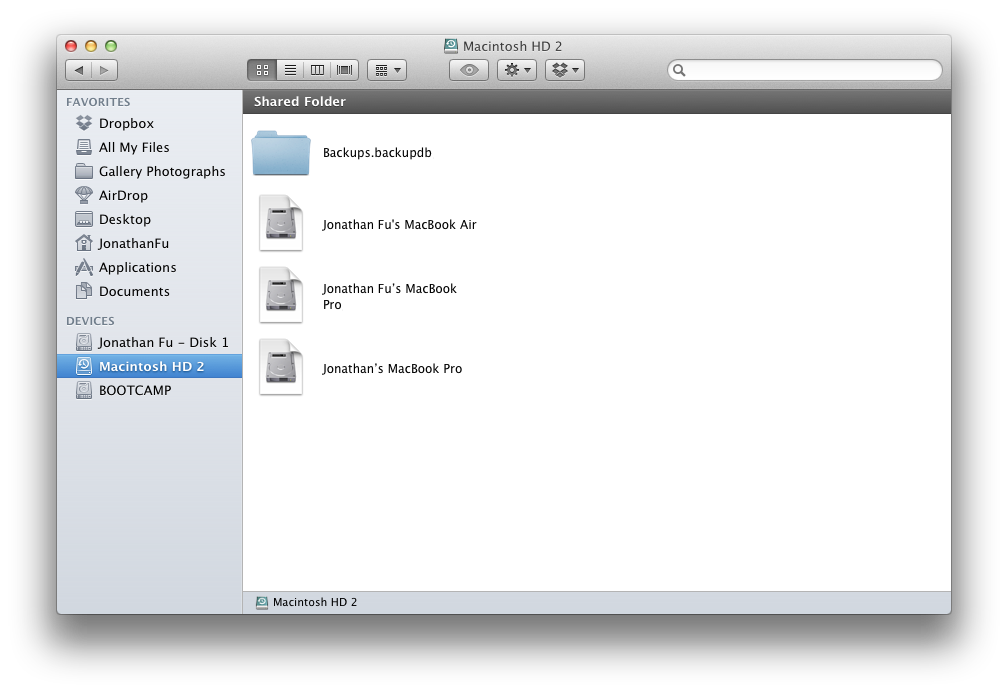Select All My Files in sidebar
Viewport: 1008px width, 693px height.
pyautogui.click(x=149, y=147)
